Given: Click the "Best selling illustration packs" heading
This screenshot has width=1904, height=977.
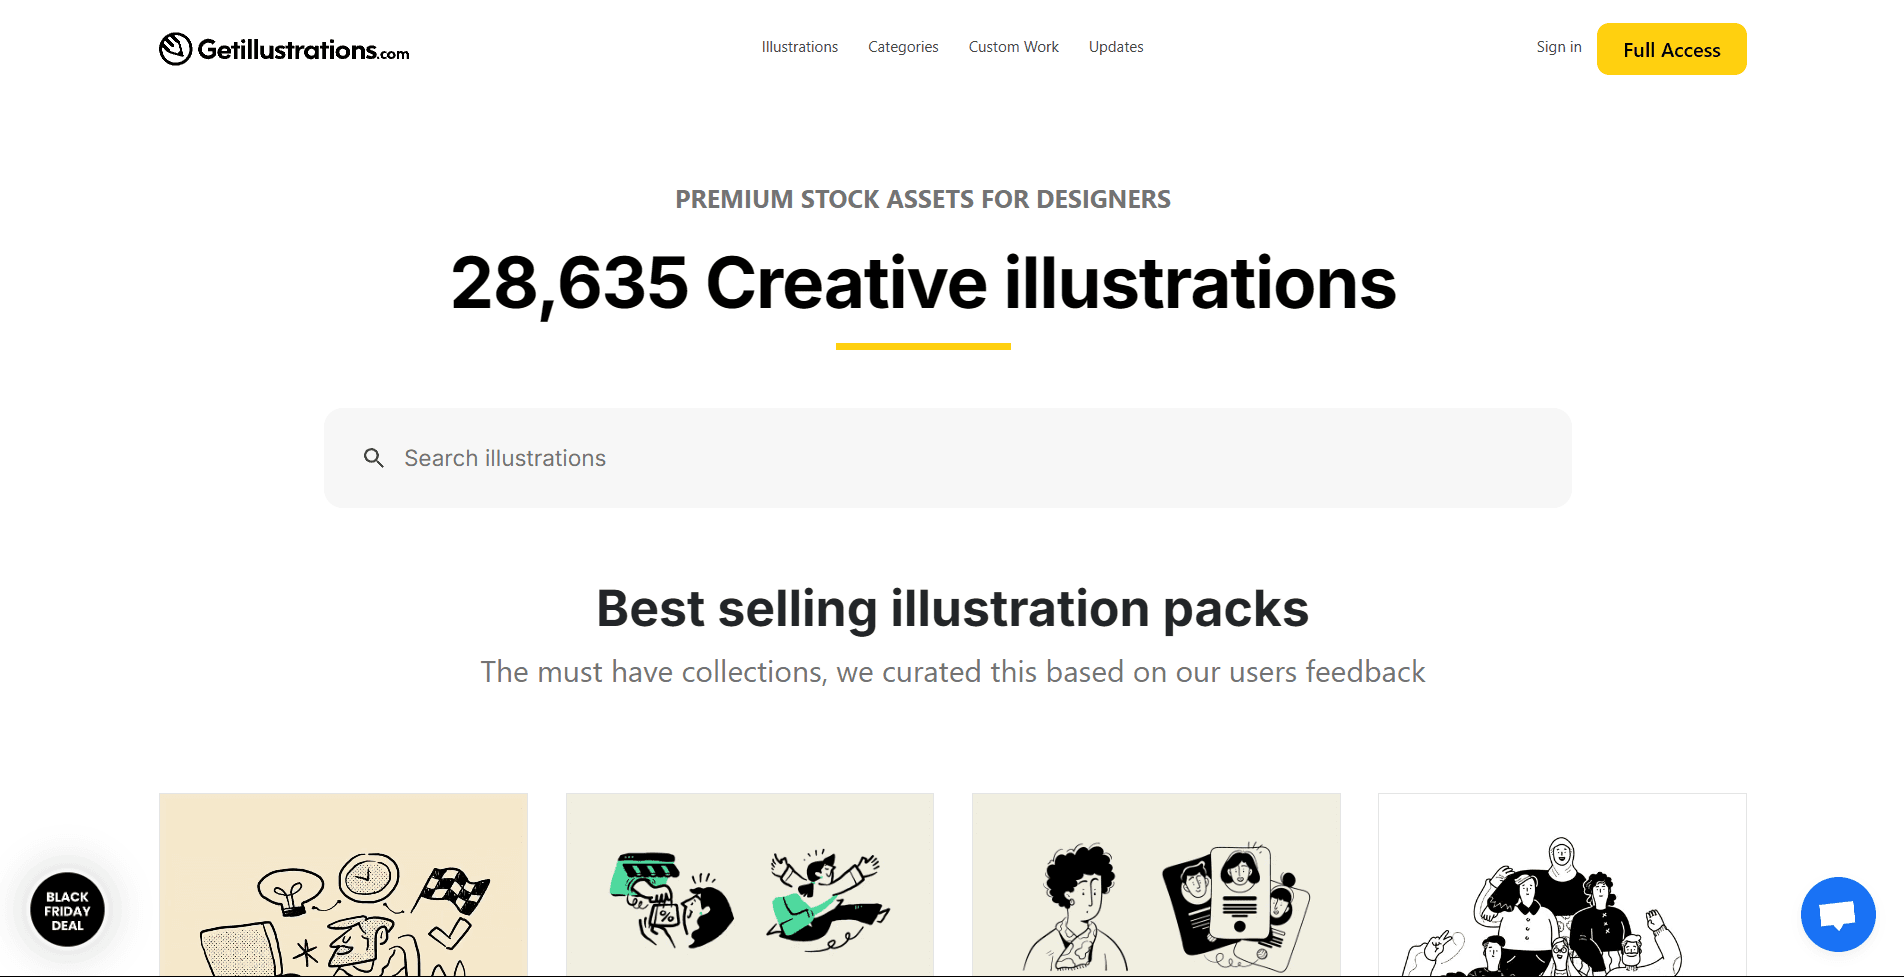Looking at the screenshot, I should (952, 608).
